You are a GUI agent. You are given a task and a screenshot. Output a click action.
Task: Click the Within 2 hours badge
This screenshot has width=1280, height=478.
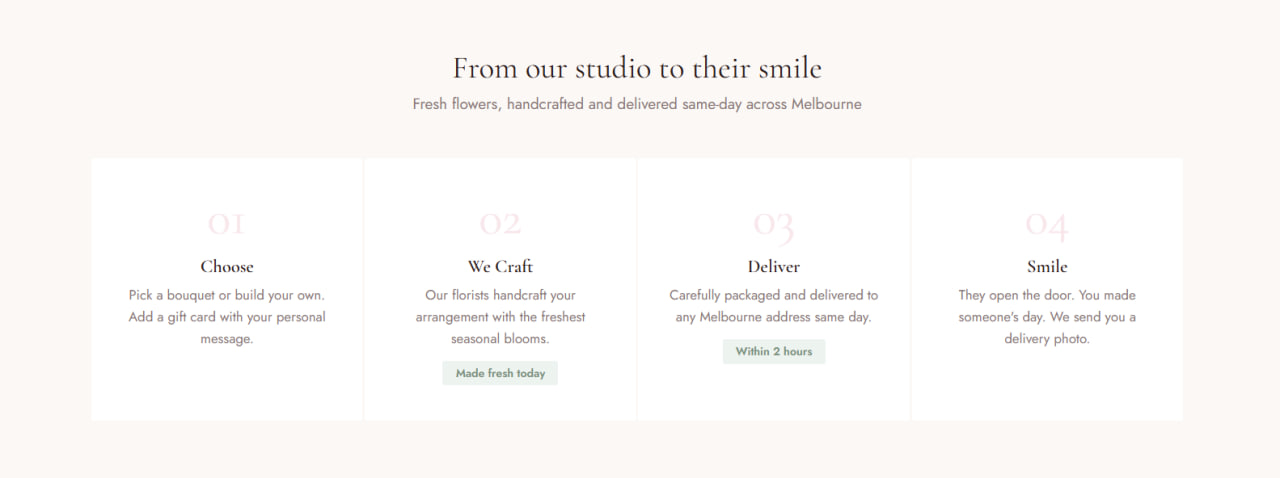click(774, 351)
